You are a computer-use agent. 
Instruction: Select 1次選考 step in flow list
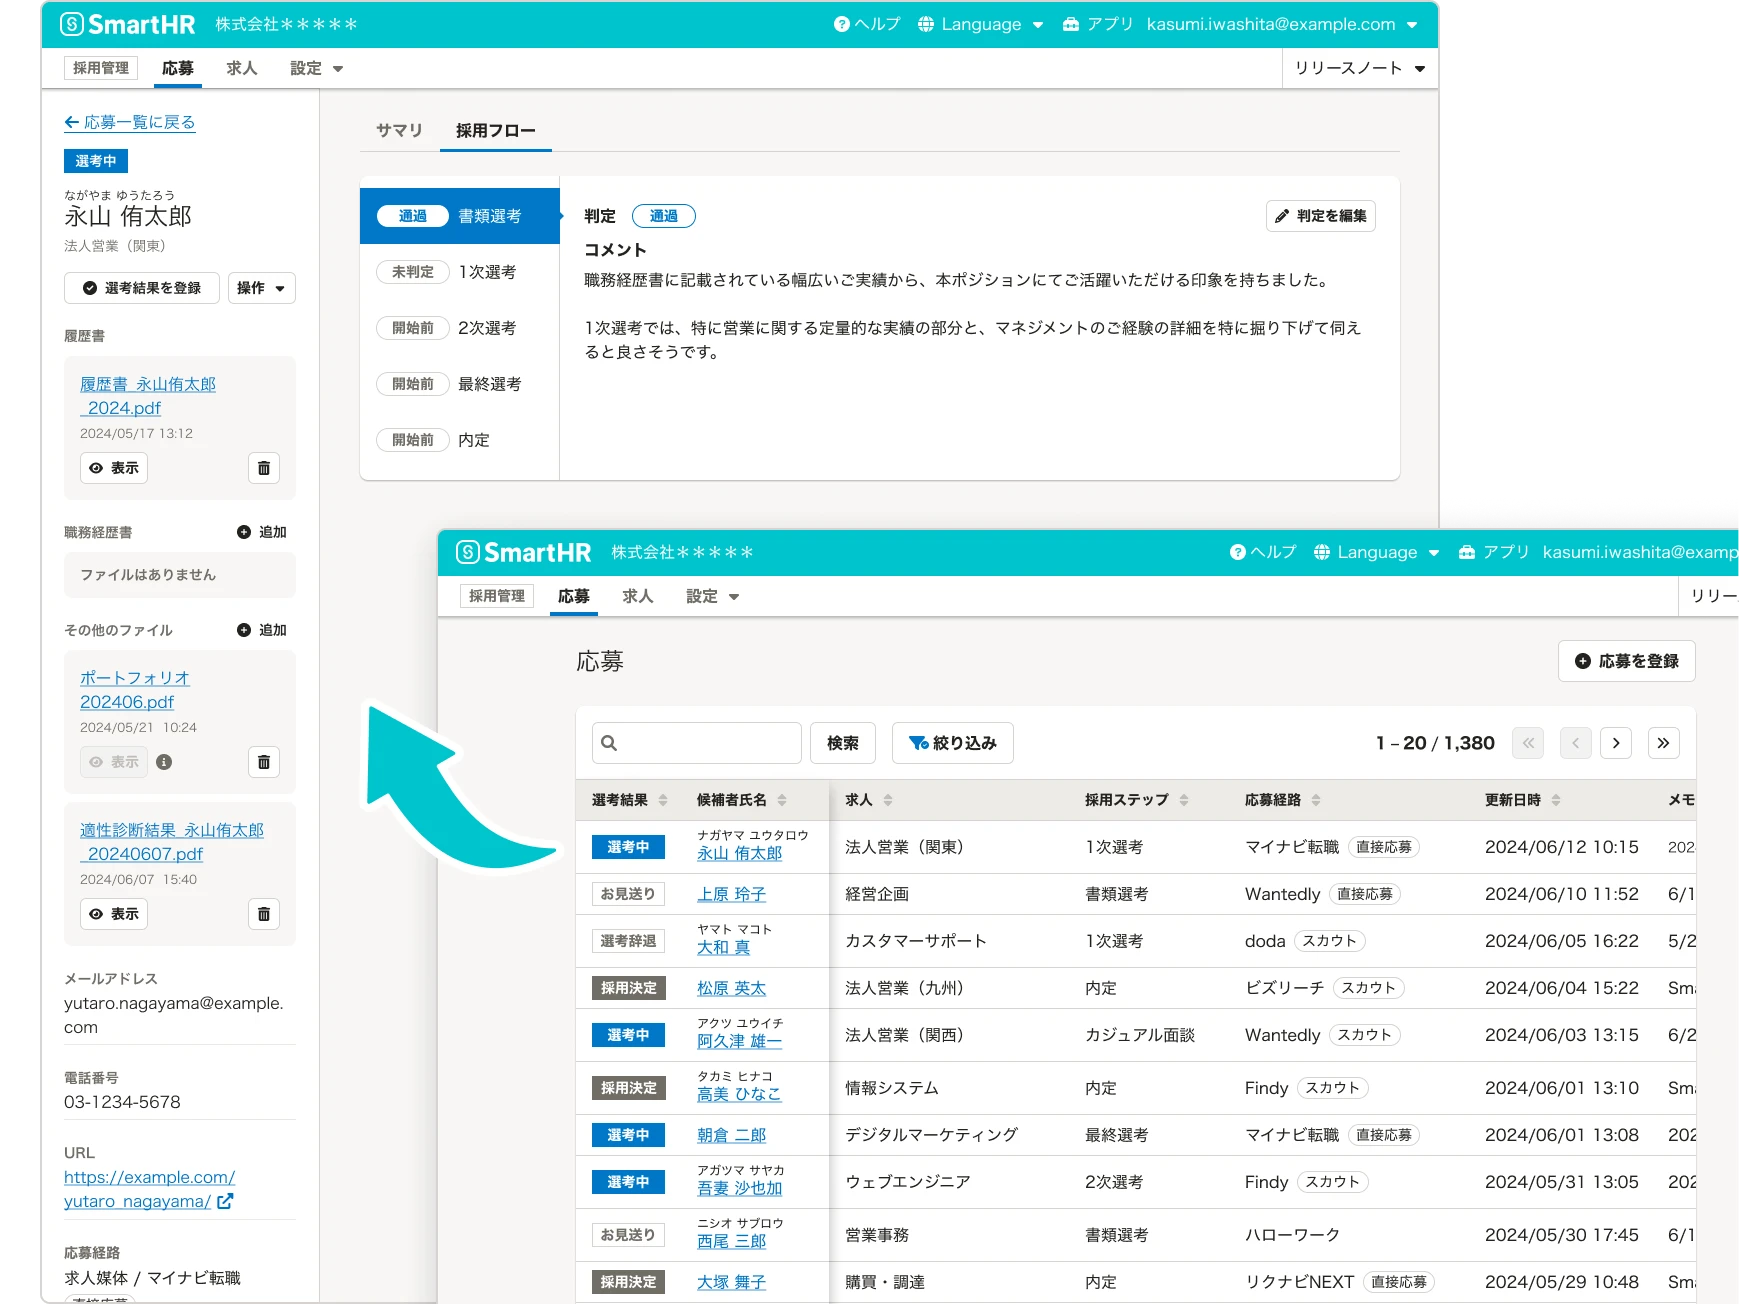click(x=460, y=272)
